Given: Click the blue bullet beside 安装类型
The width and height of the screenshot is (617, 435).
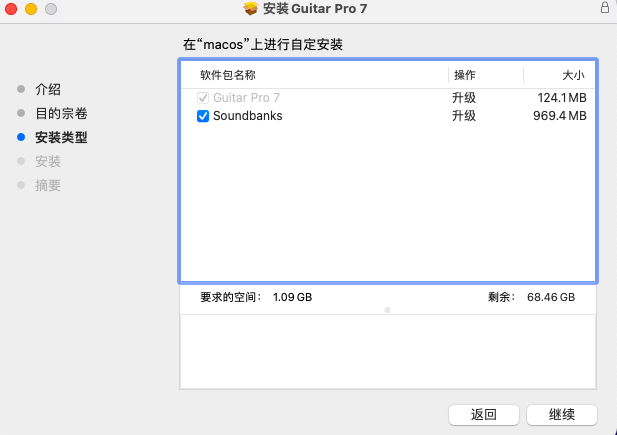Looking at the screenshot, I should click(x=21, y=137).
